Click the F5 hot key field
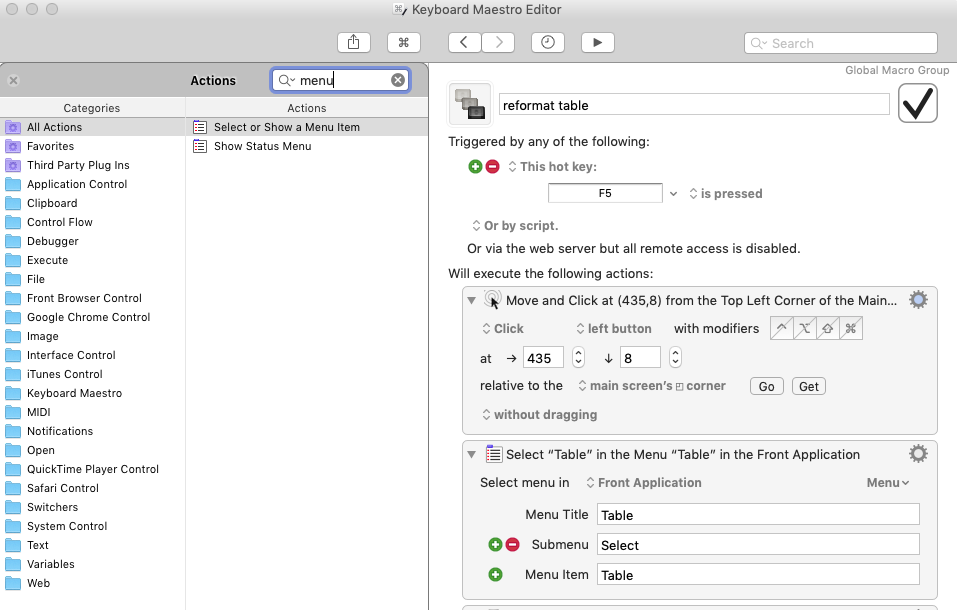 [x=605, y=193]
